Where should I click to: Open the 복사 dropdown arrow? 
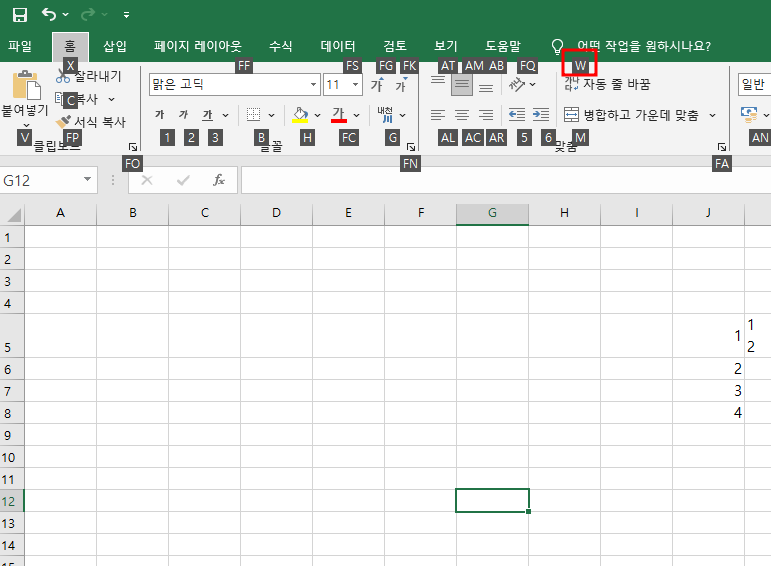(x=112, y=99)
